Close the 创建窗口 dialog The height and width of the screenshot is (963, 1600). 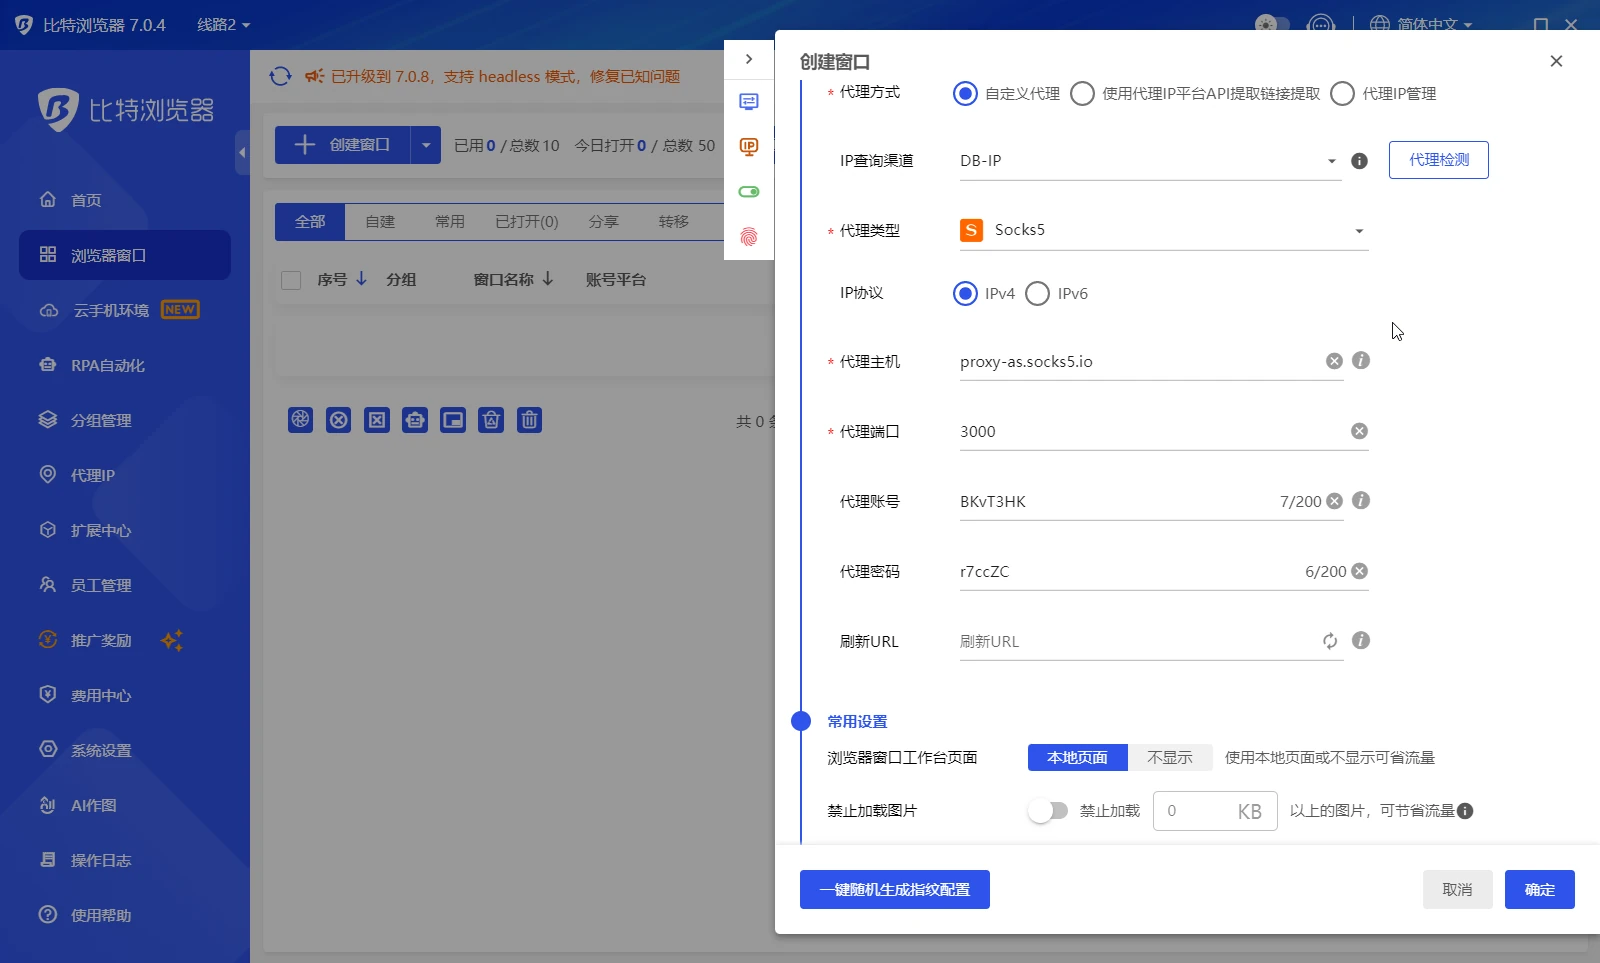coord(1556,61)
